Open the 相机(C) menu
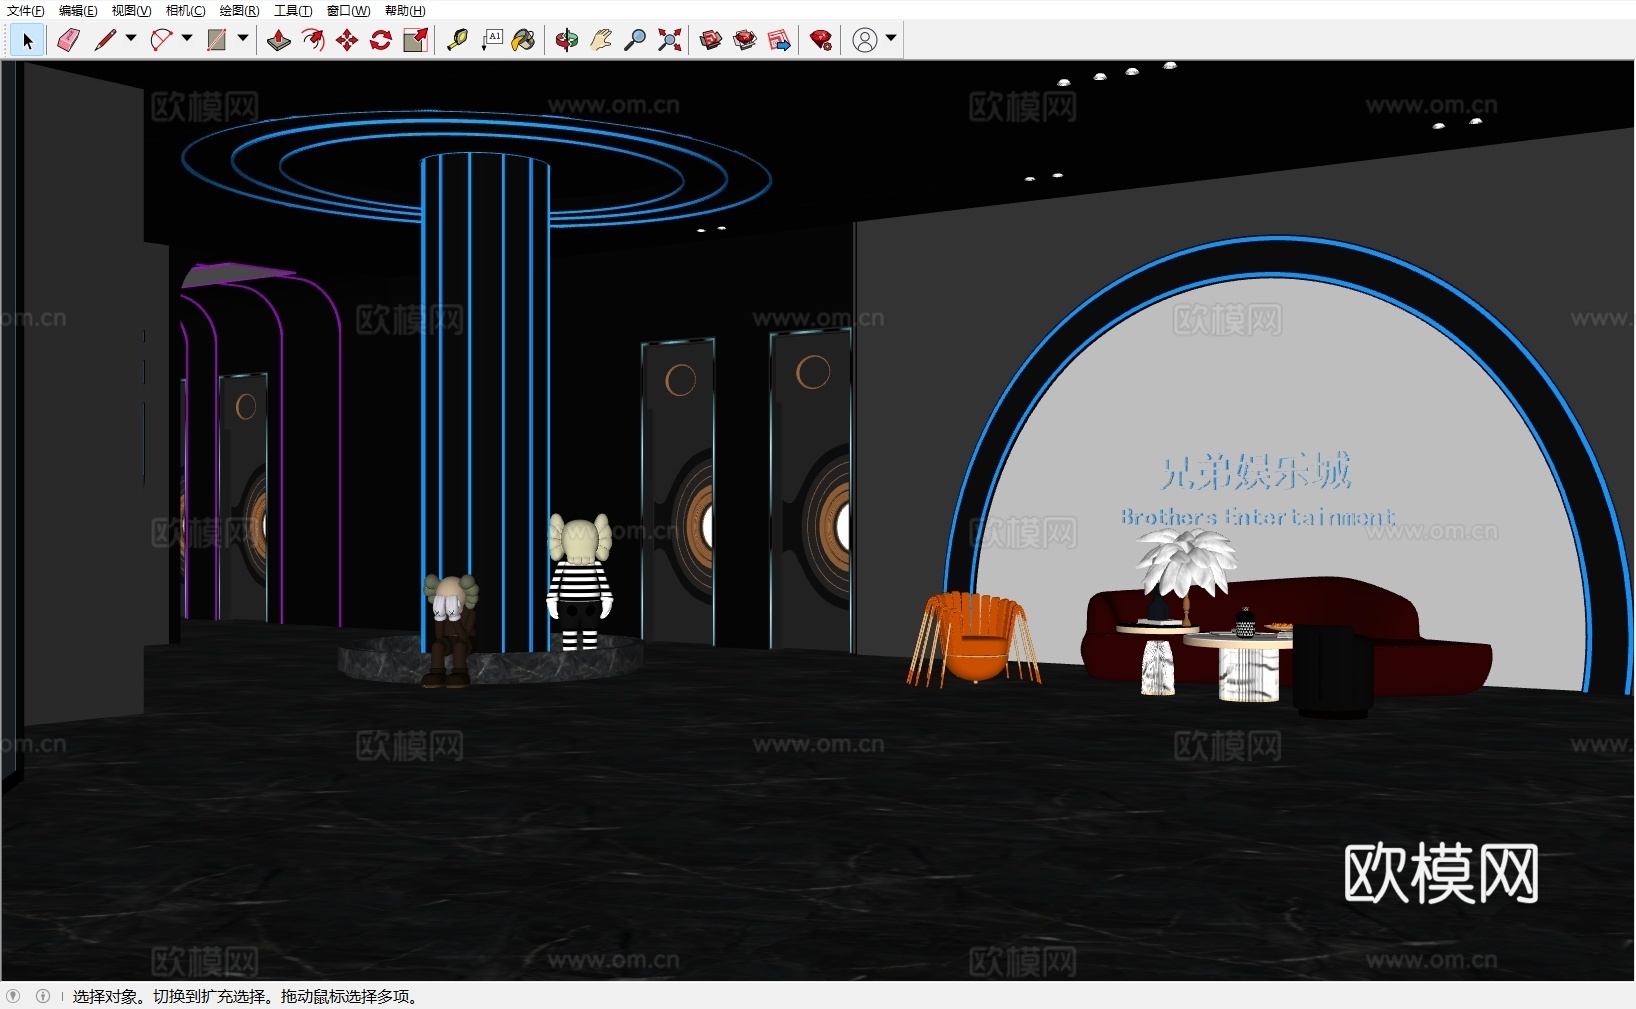1636x1009 pixels. [185, 11]
